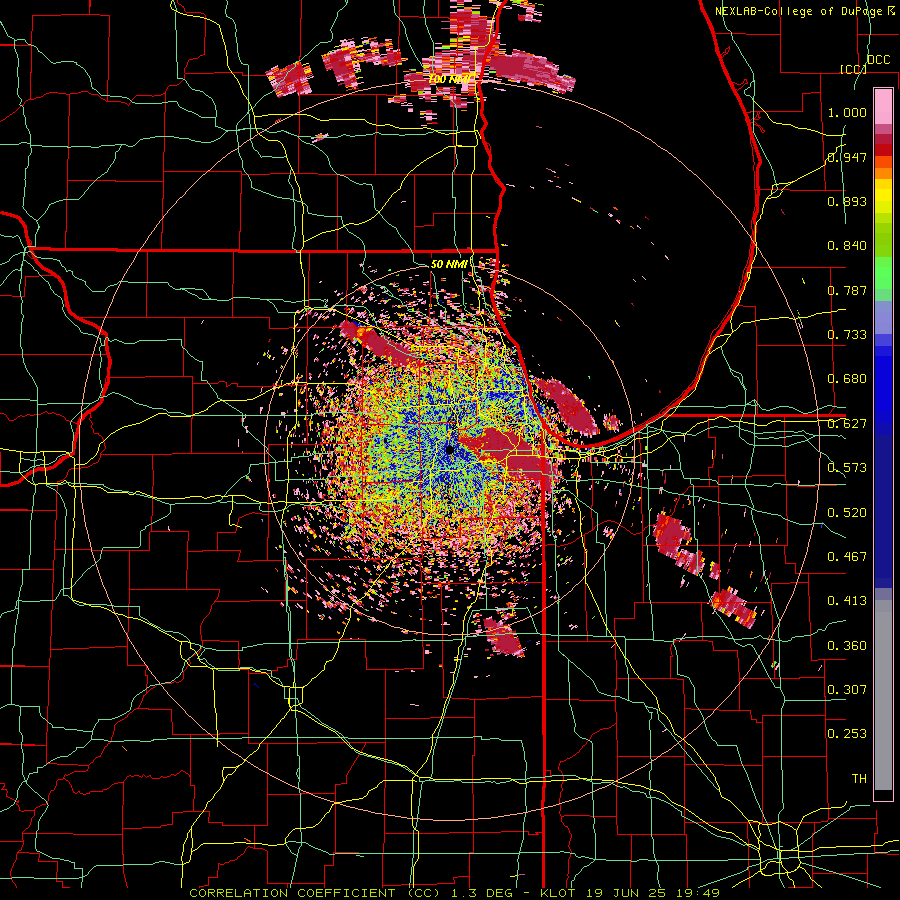Click the 50 NMI range ring label

pos(449,264)
